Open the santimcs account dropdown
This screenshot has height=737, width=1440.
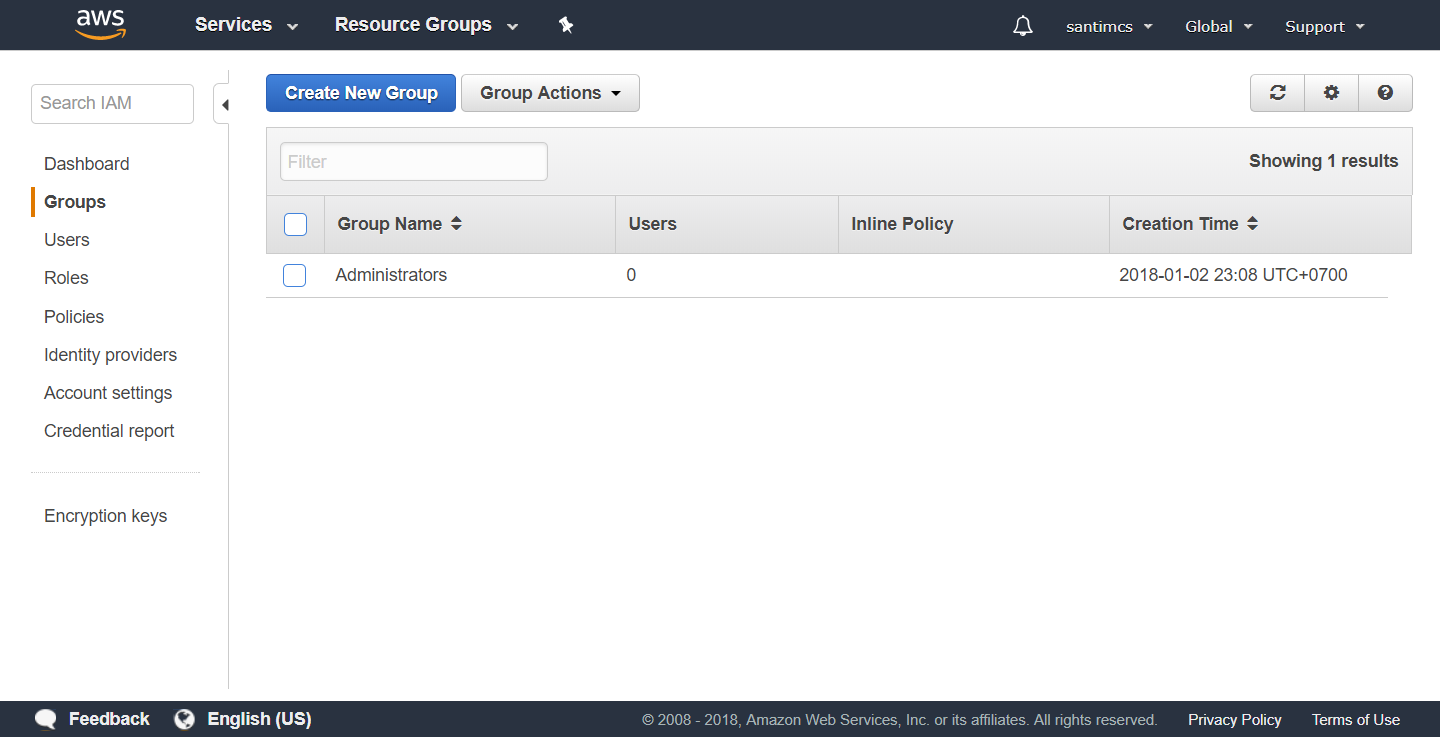point(1109,26)
